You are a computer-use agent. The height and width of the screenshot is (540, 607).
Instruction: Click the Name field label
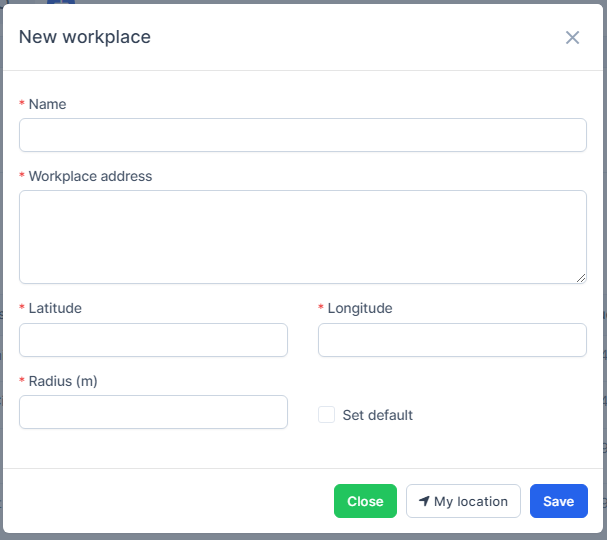47,104
